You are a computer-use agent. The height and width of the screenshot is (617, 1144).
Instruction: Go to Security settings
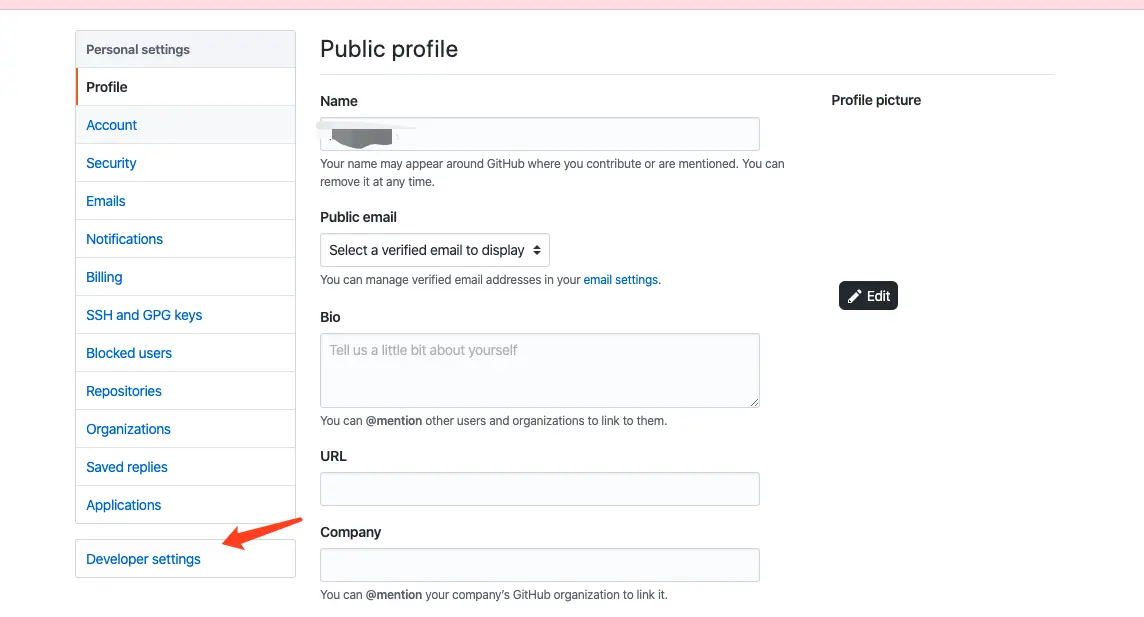click(111, 163)
